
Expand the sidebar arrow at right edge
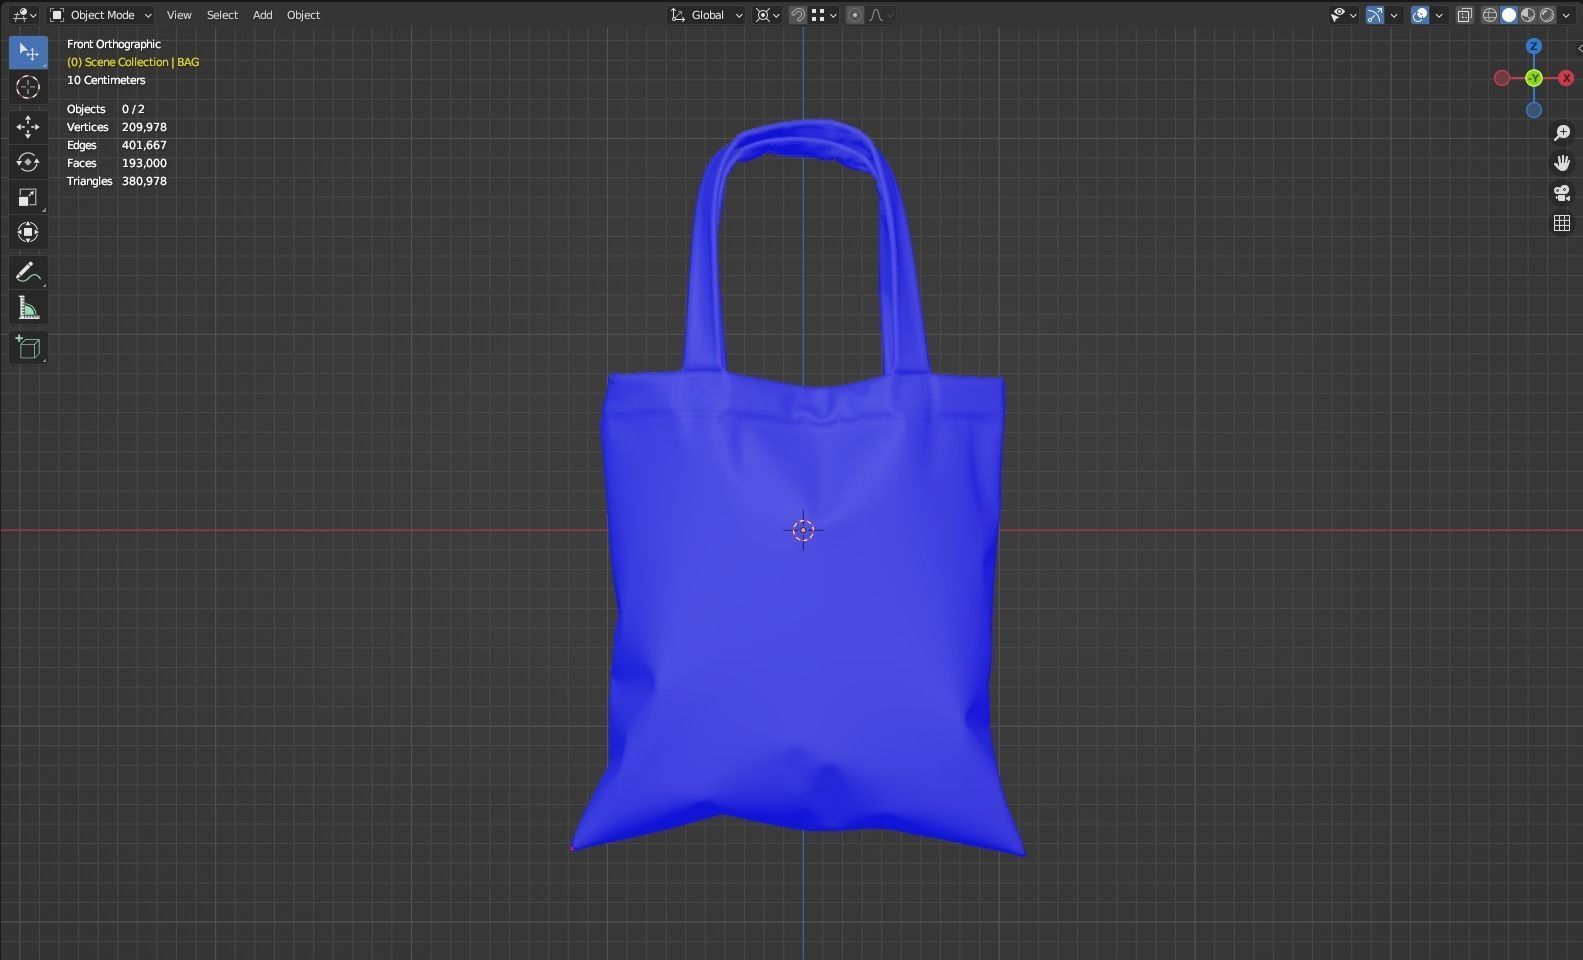click(x=1578, y=47)
